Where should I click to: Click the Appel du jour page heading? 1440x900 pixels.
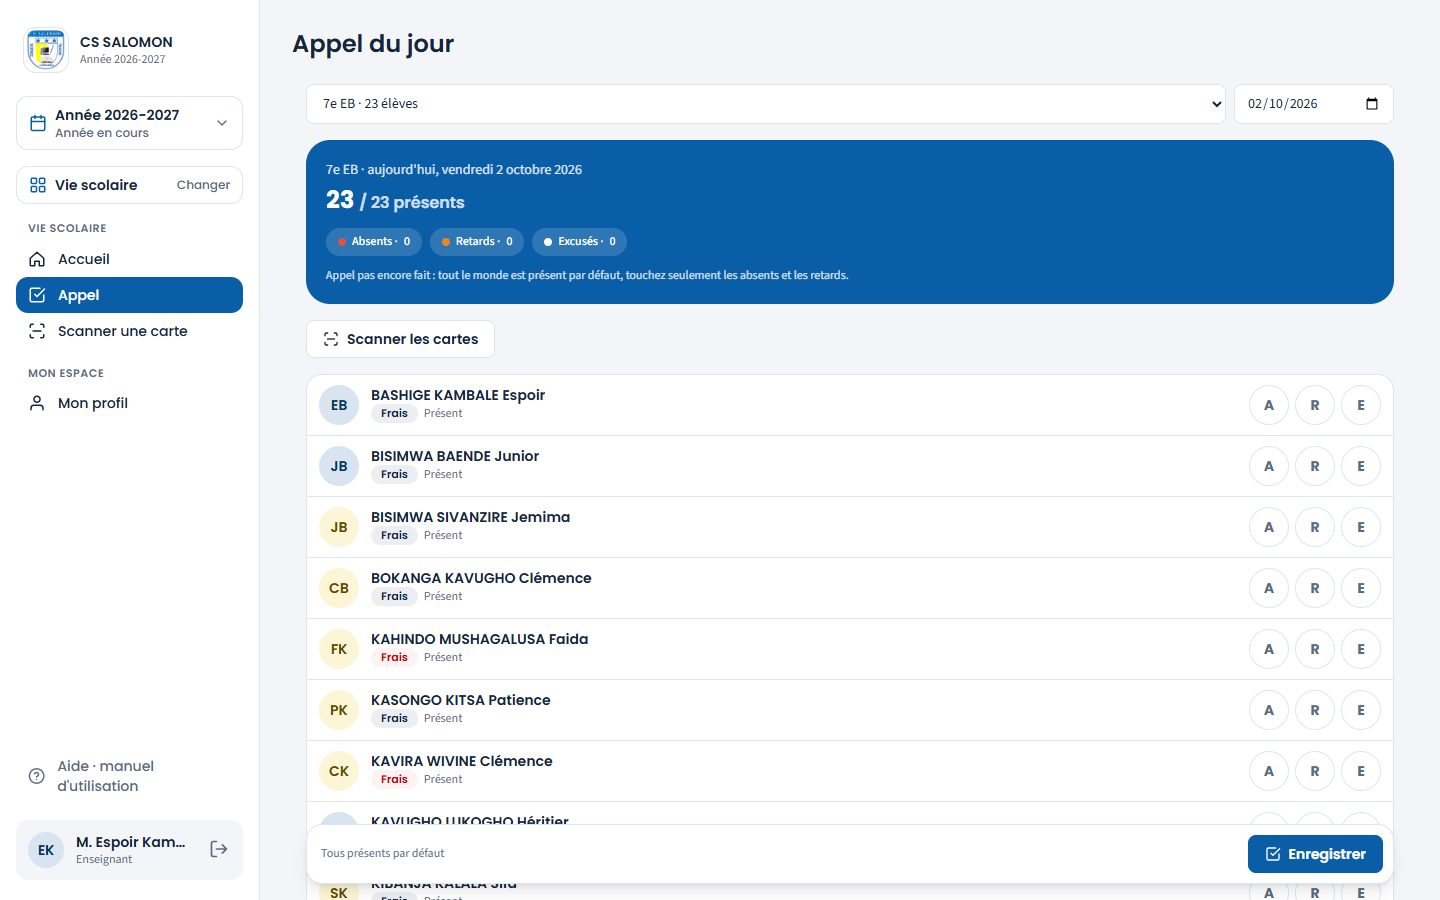[x=373, y=44]
